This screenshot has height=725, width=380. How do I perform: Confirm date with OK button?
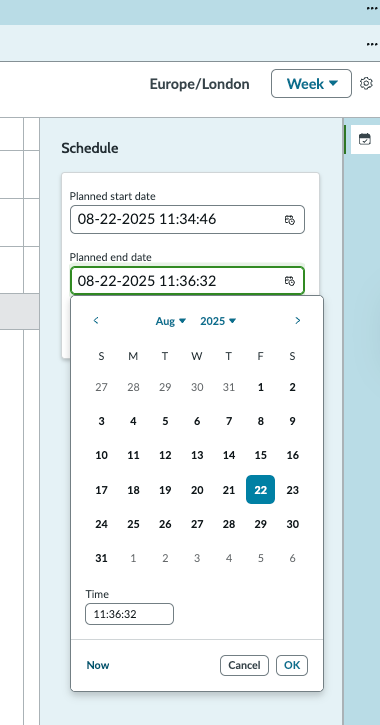pyautogui.click(x=292, y=665)
